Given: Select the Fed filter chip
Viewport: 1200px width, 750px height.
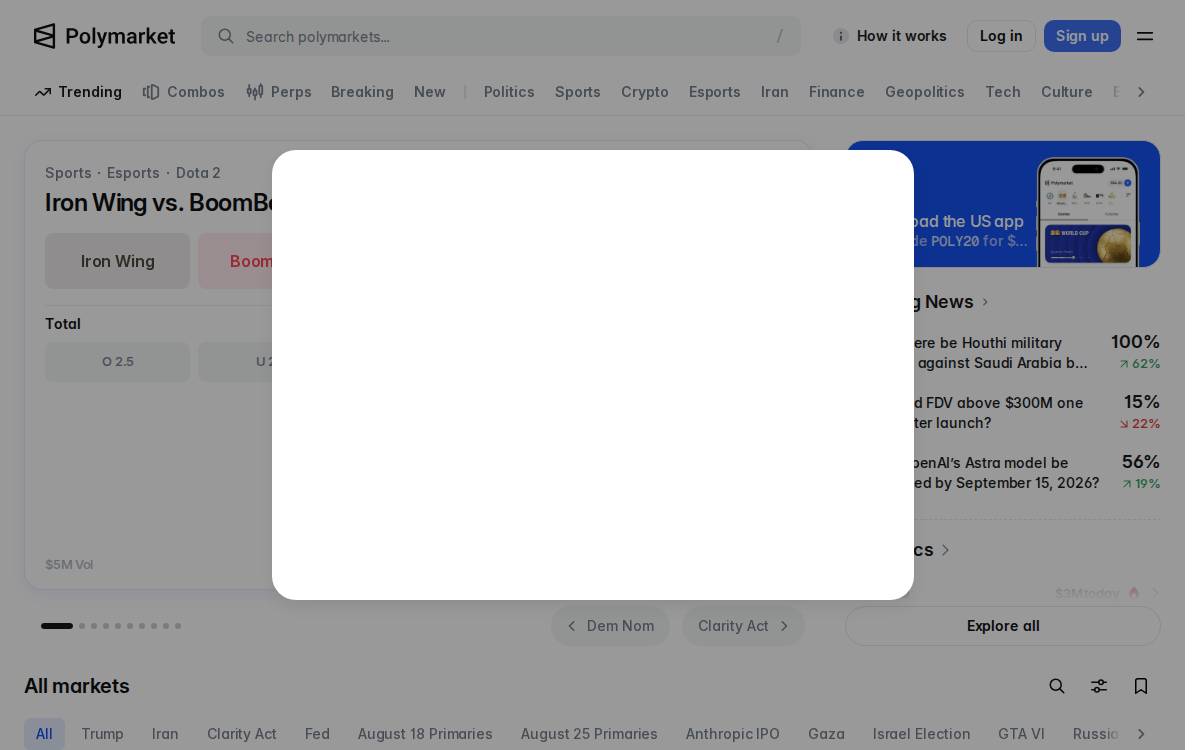Looking at the screenshot, I should coord(317,734).
